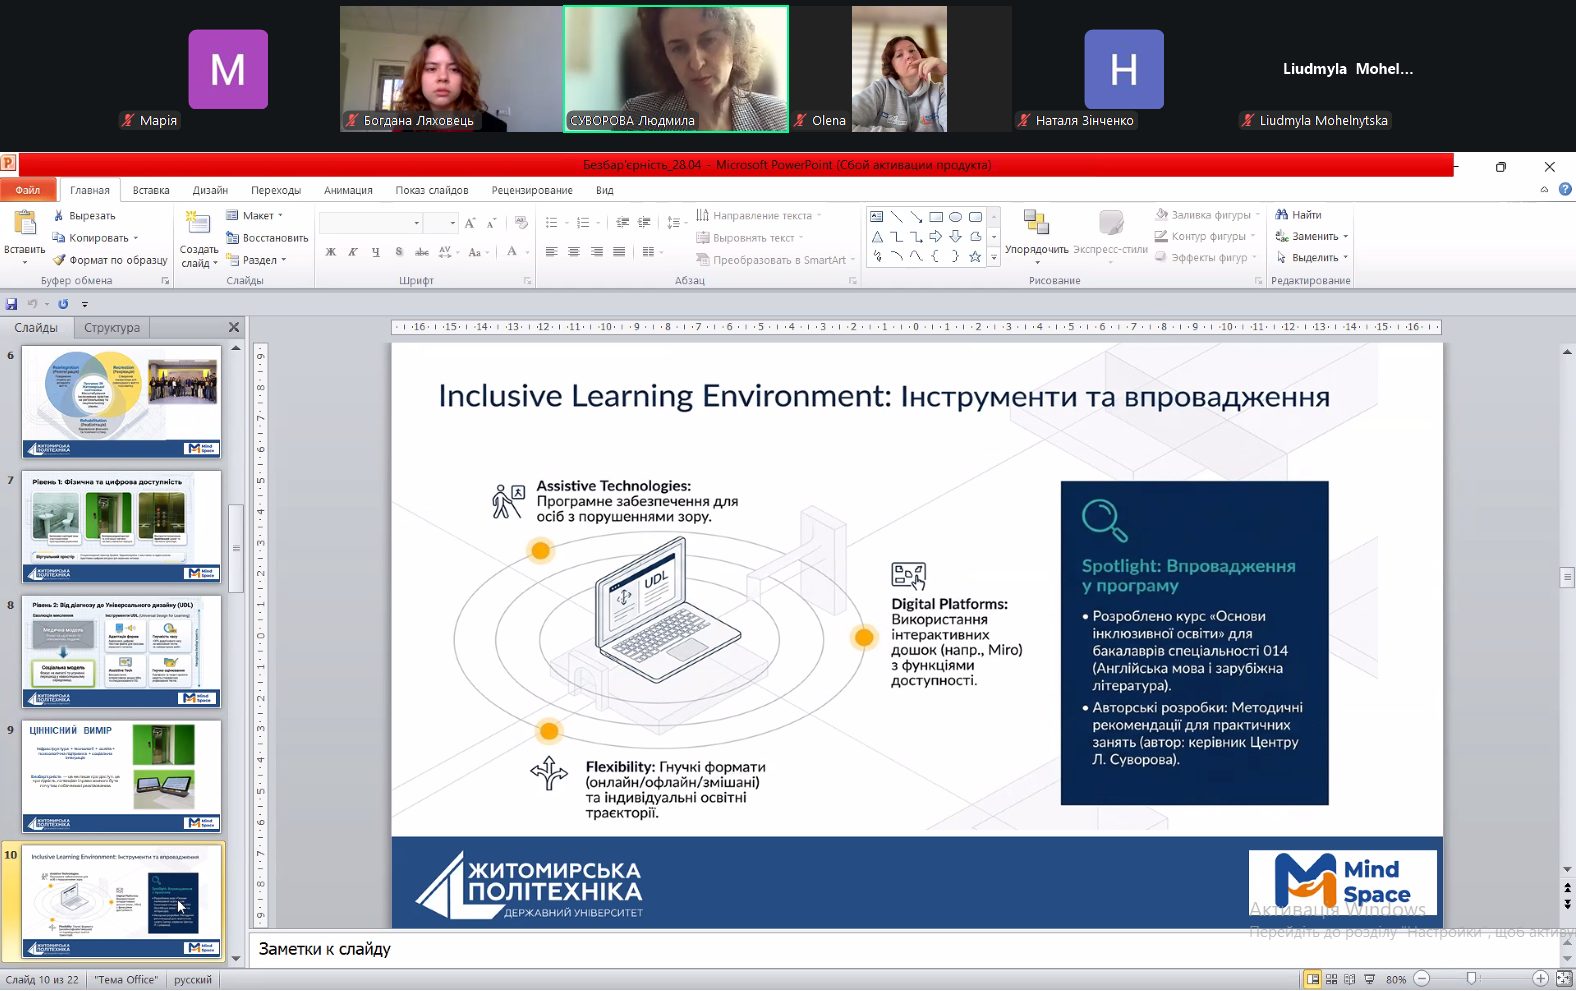Open the Вставка ribbon tab
This screenshot has width=1576, height=991.
(x=151, y=190)
